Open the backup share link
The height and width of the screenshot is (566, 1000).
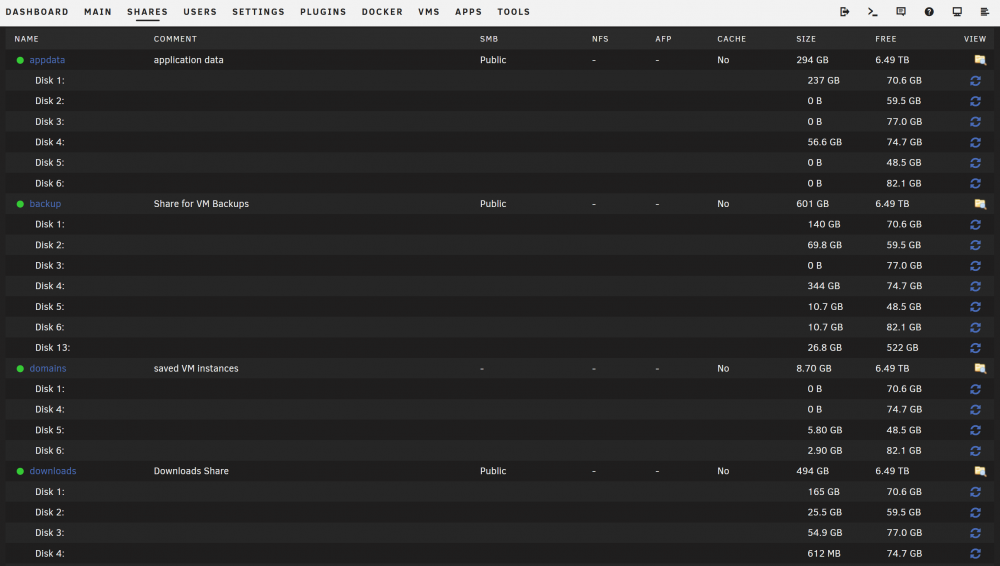[x=45, y=204]
